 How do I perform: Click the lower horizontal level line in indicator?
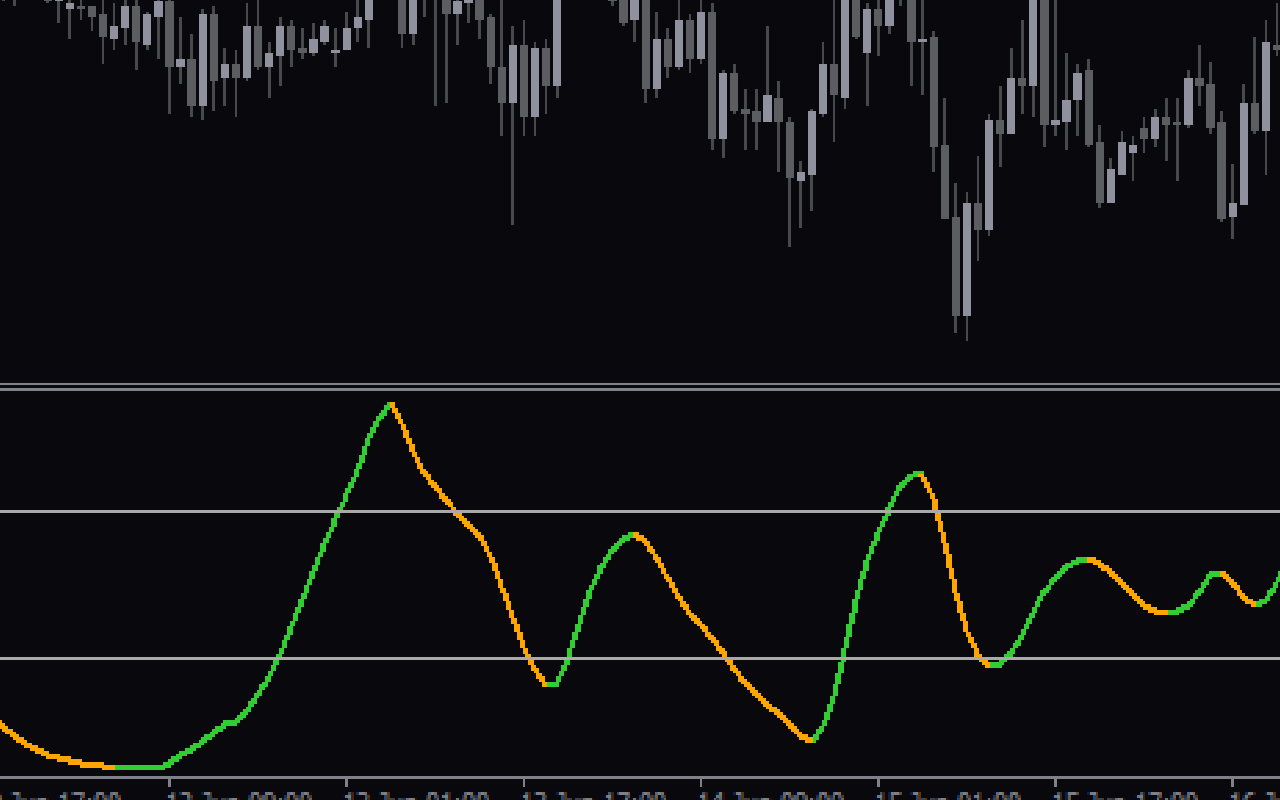[x=640, y=658]
